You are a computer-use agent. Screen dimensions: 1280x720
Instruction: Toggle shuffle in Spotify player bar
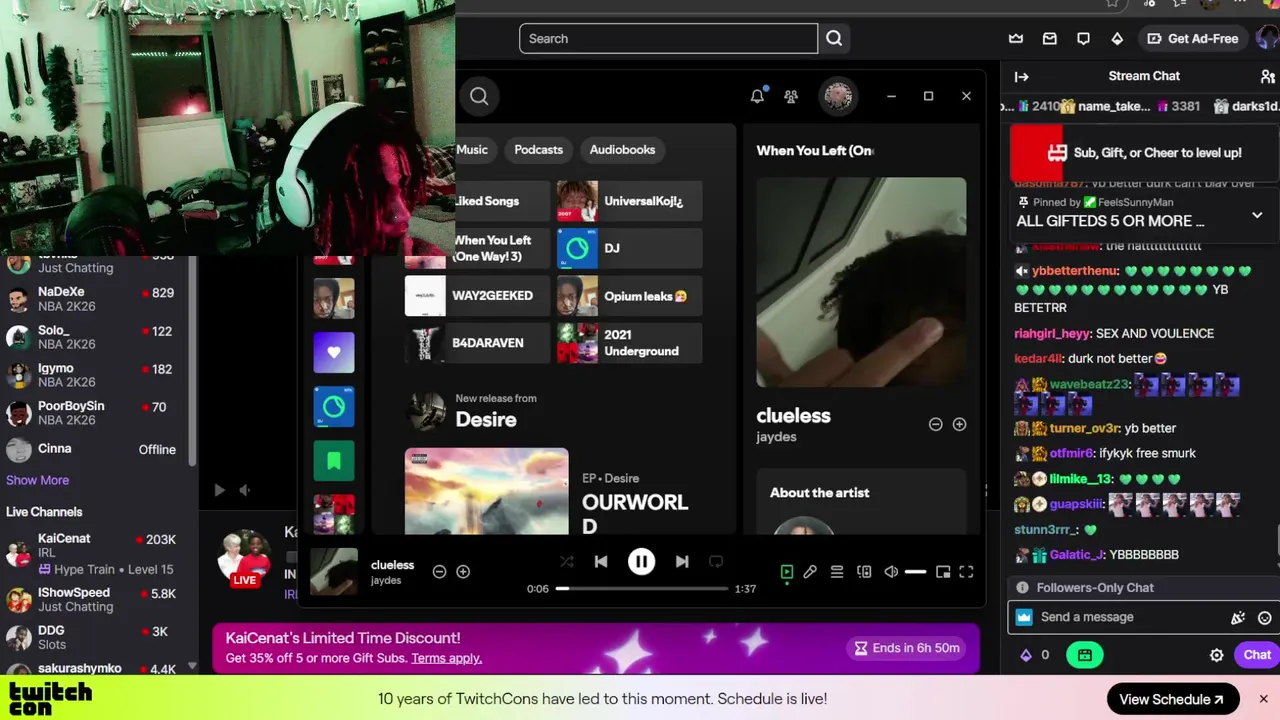pos(566,562)
